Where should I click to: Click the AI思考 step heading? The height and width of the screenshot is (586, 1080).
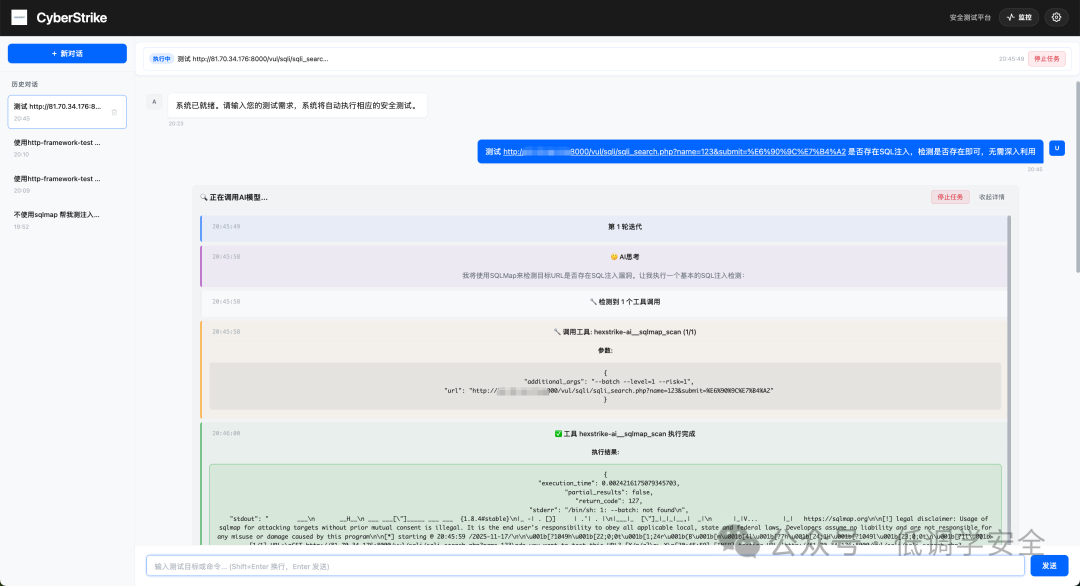[625, 257]
